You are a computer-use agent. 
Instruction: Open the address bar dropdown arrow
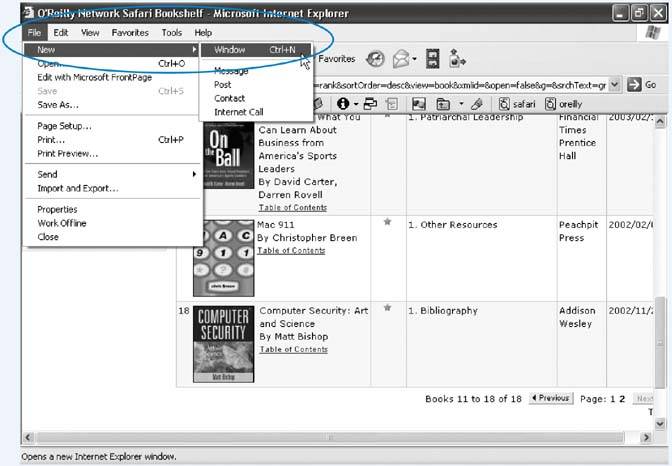[614, 85]
